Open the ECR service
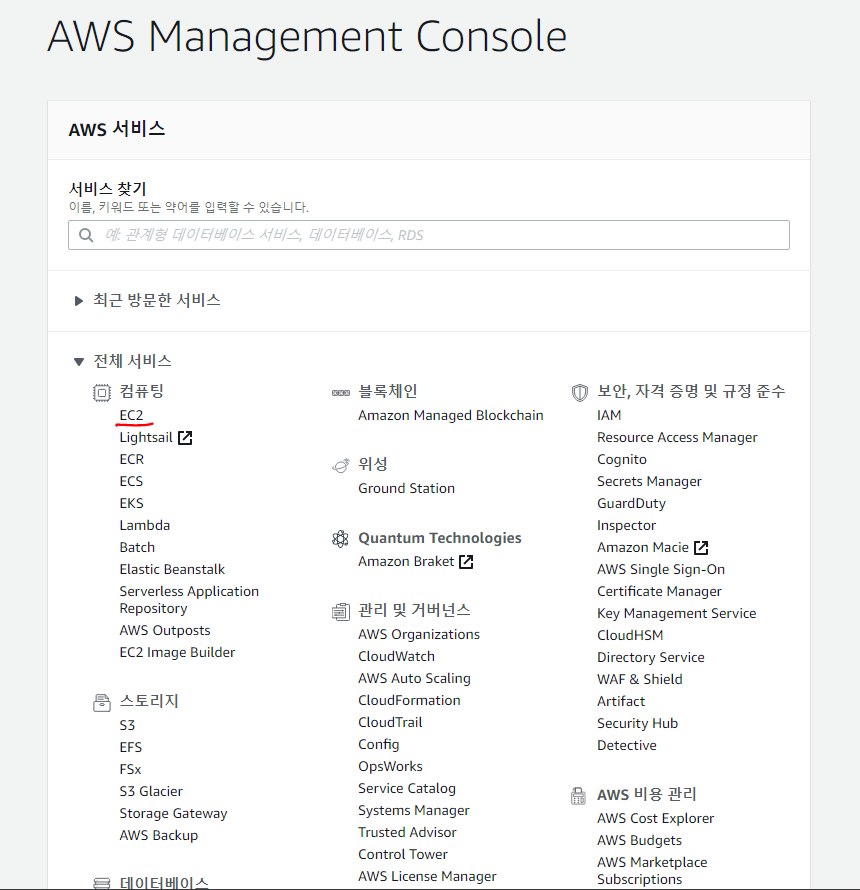This screenshot has height=890, width=860. pyautogui.click(x=132, y=459)
